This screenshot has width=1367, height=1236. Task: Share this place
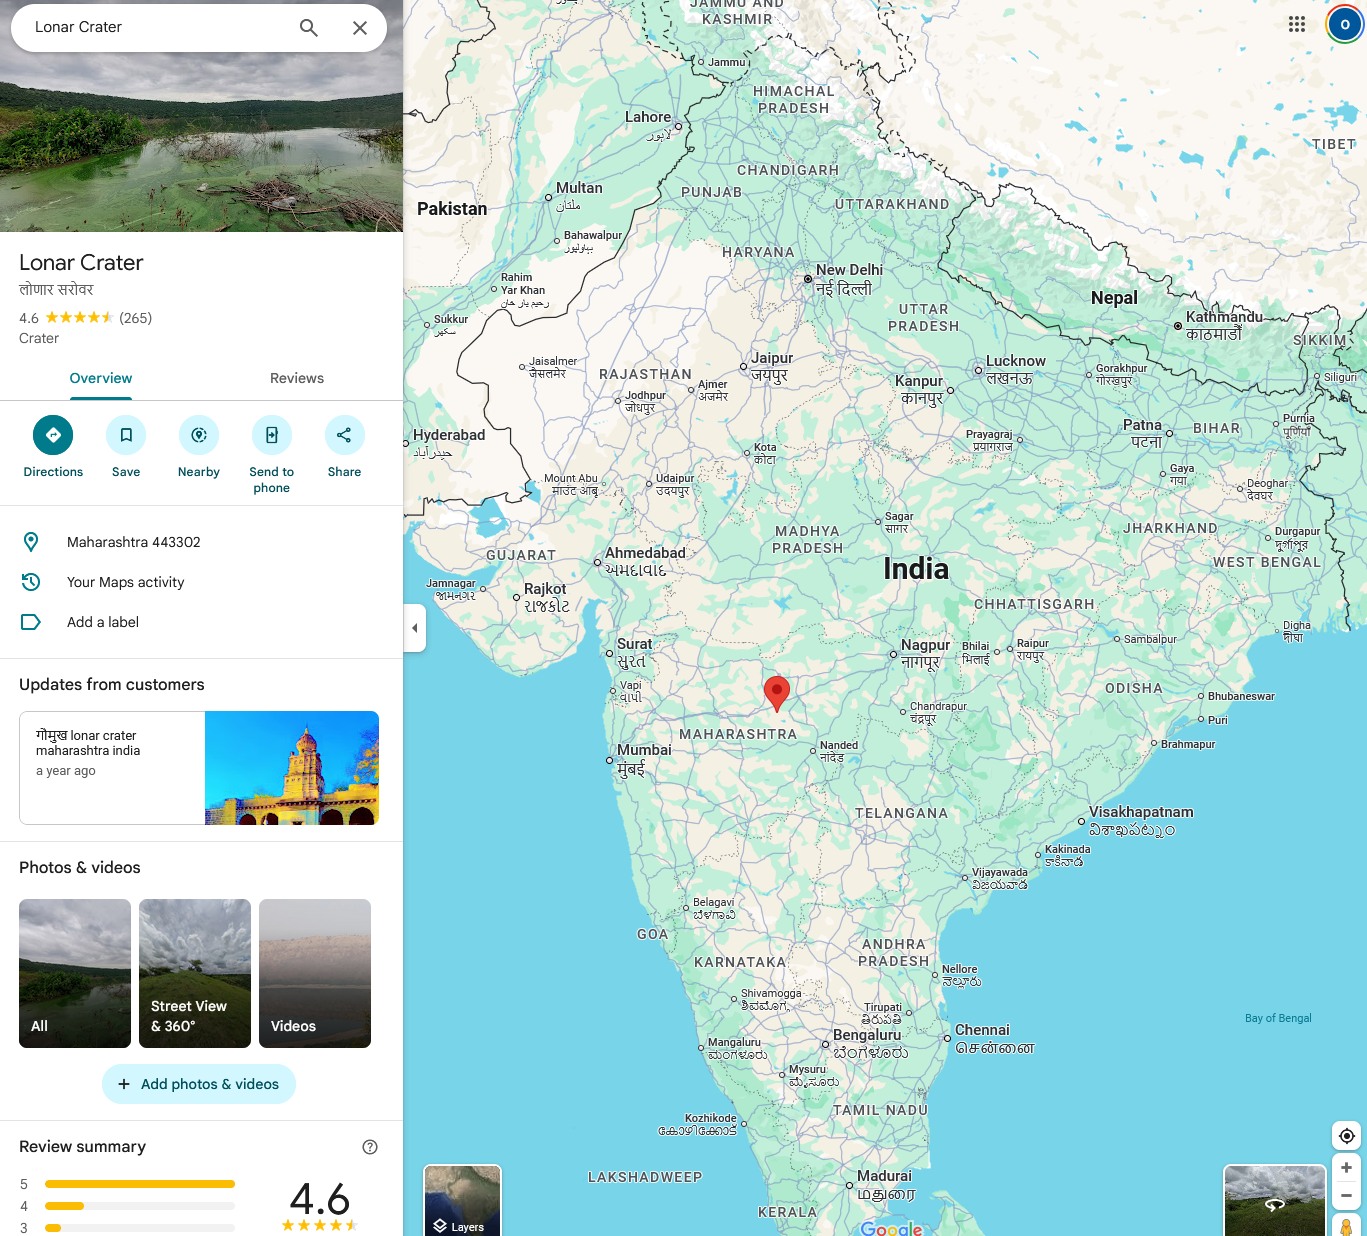pos(344,435)
